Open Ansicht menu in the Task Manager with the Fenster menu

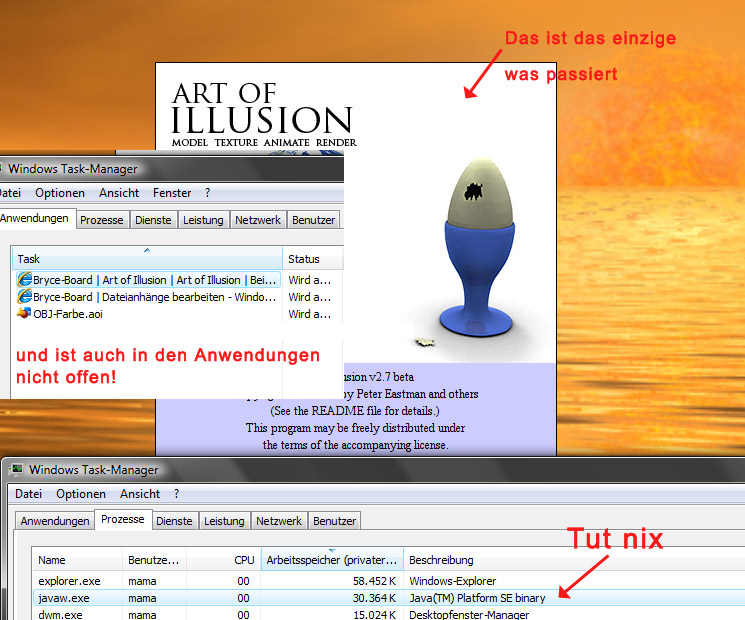119,193
